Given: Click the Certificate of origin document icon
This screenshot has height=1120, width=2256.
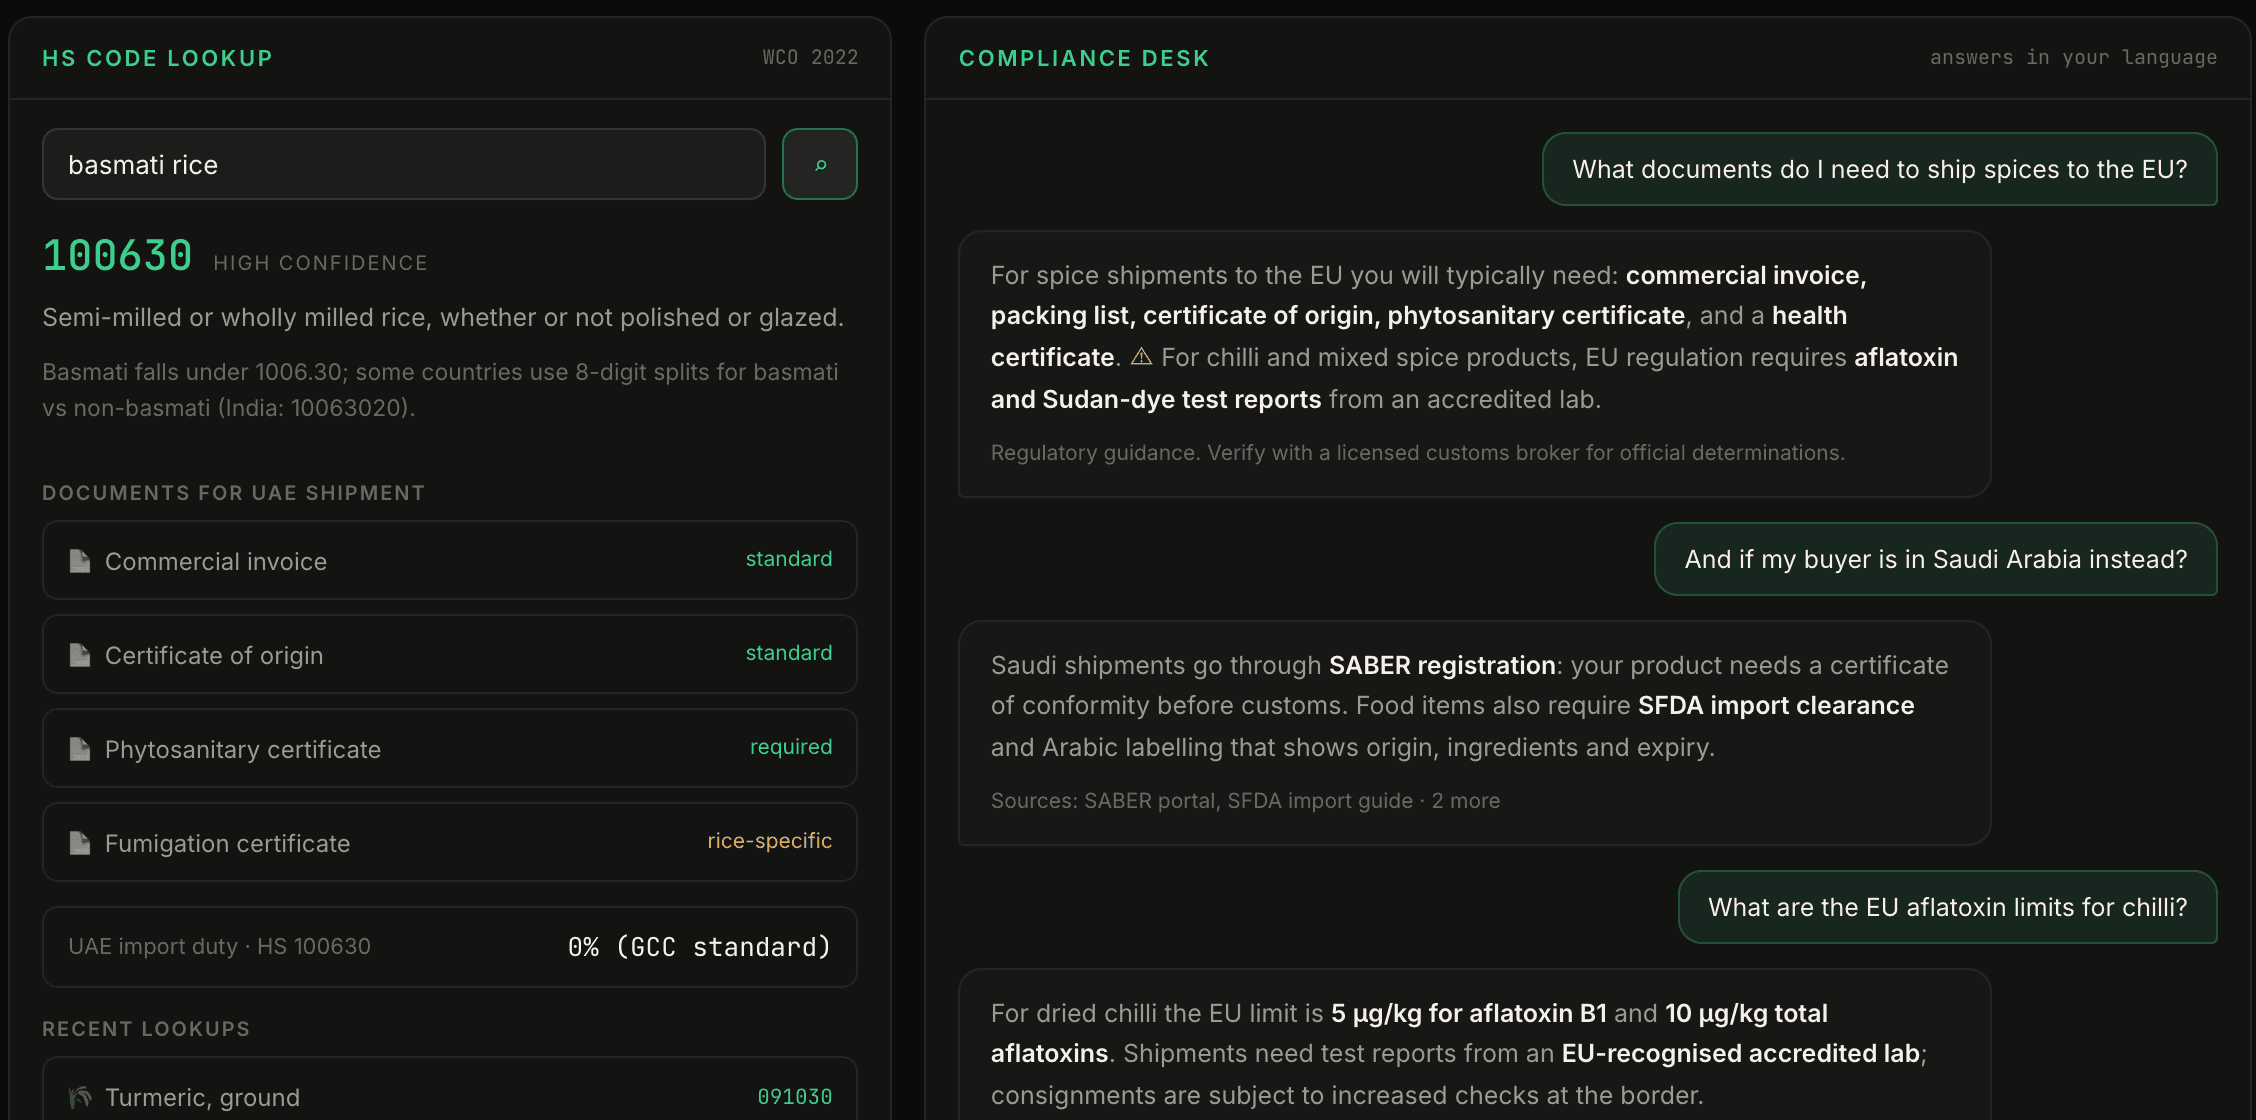Looking at the screenshot, I should tap(80, 655).
